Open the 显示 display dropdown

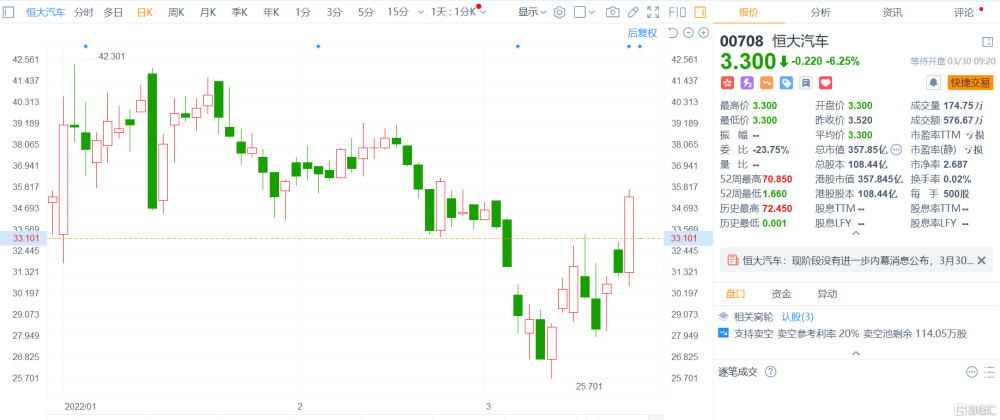[x=532, y=12]
